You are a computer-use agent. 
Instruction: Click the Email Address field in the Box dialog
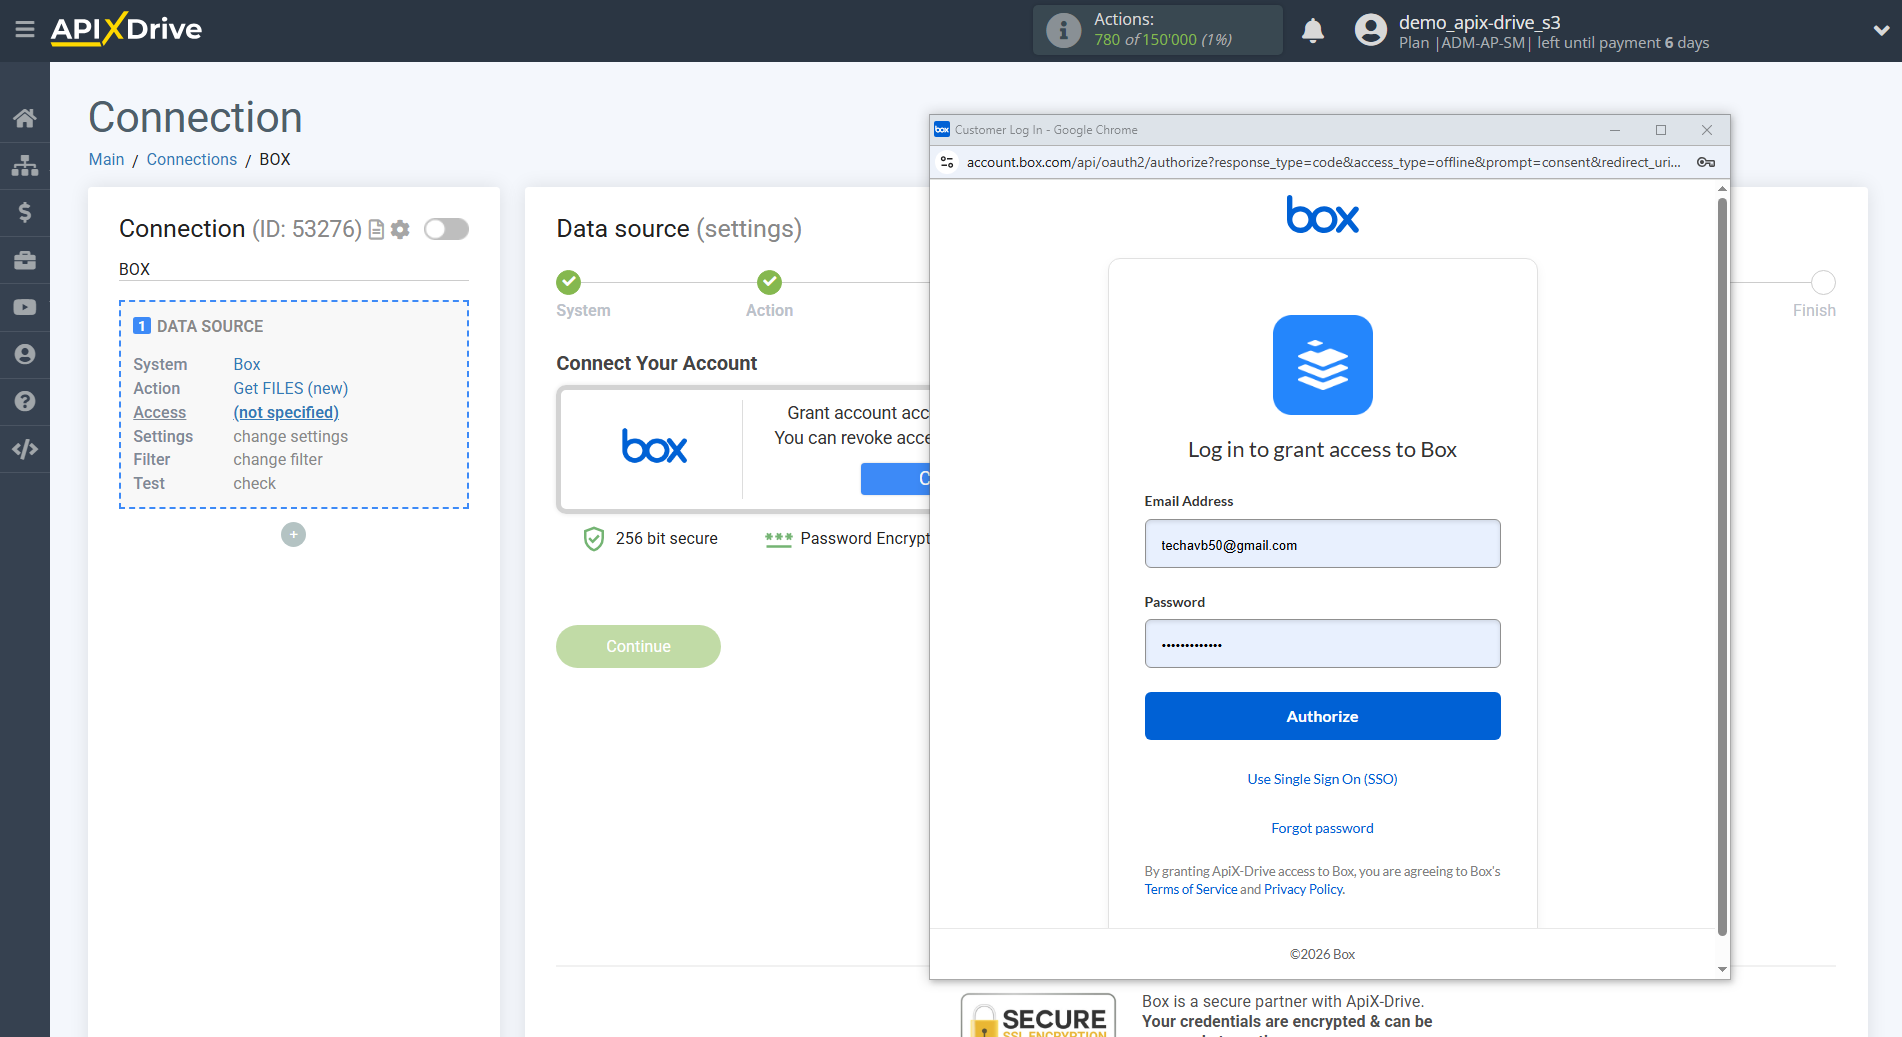pyautogui.click(x=1322, y=544)
